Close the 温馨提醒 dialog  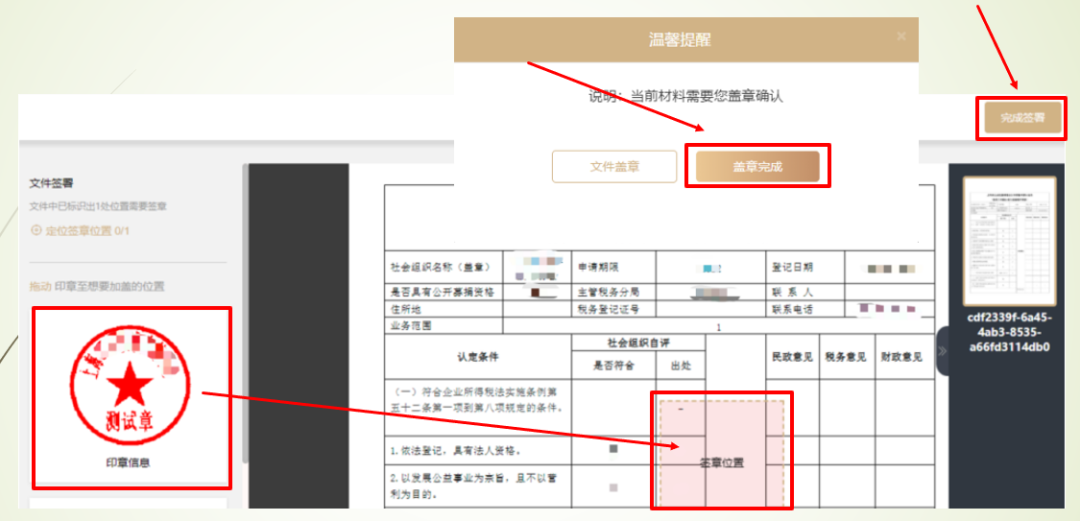click(x=900, y=36)
